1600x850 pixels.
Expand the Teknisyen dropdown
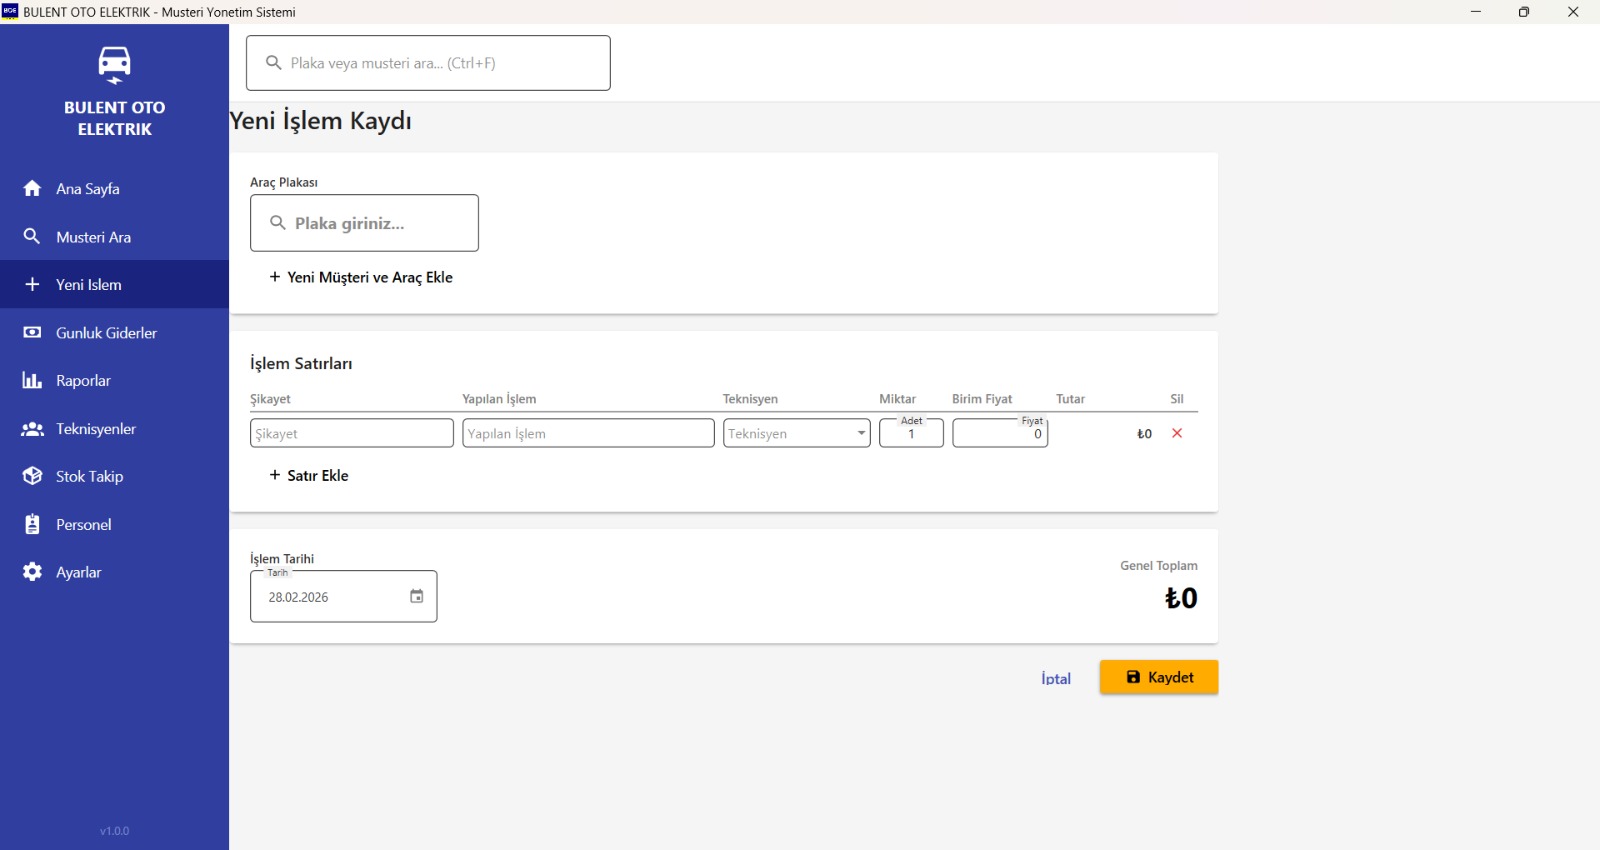click(860, 433)
